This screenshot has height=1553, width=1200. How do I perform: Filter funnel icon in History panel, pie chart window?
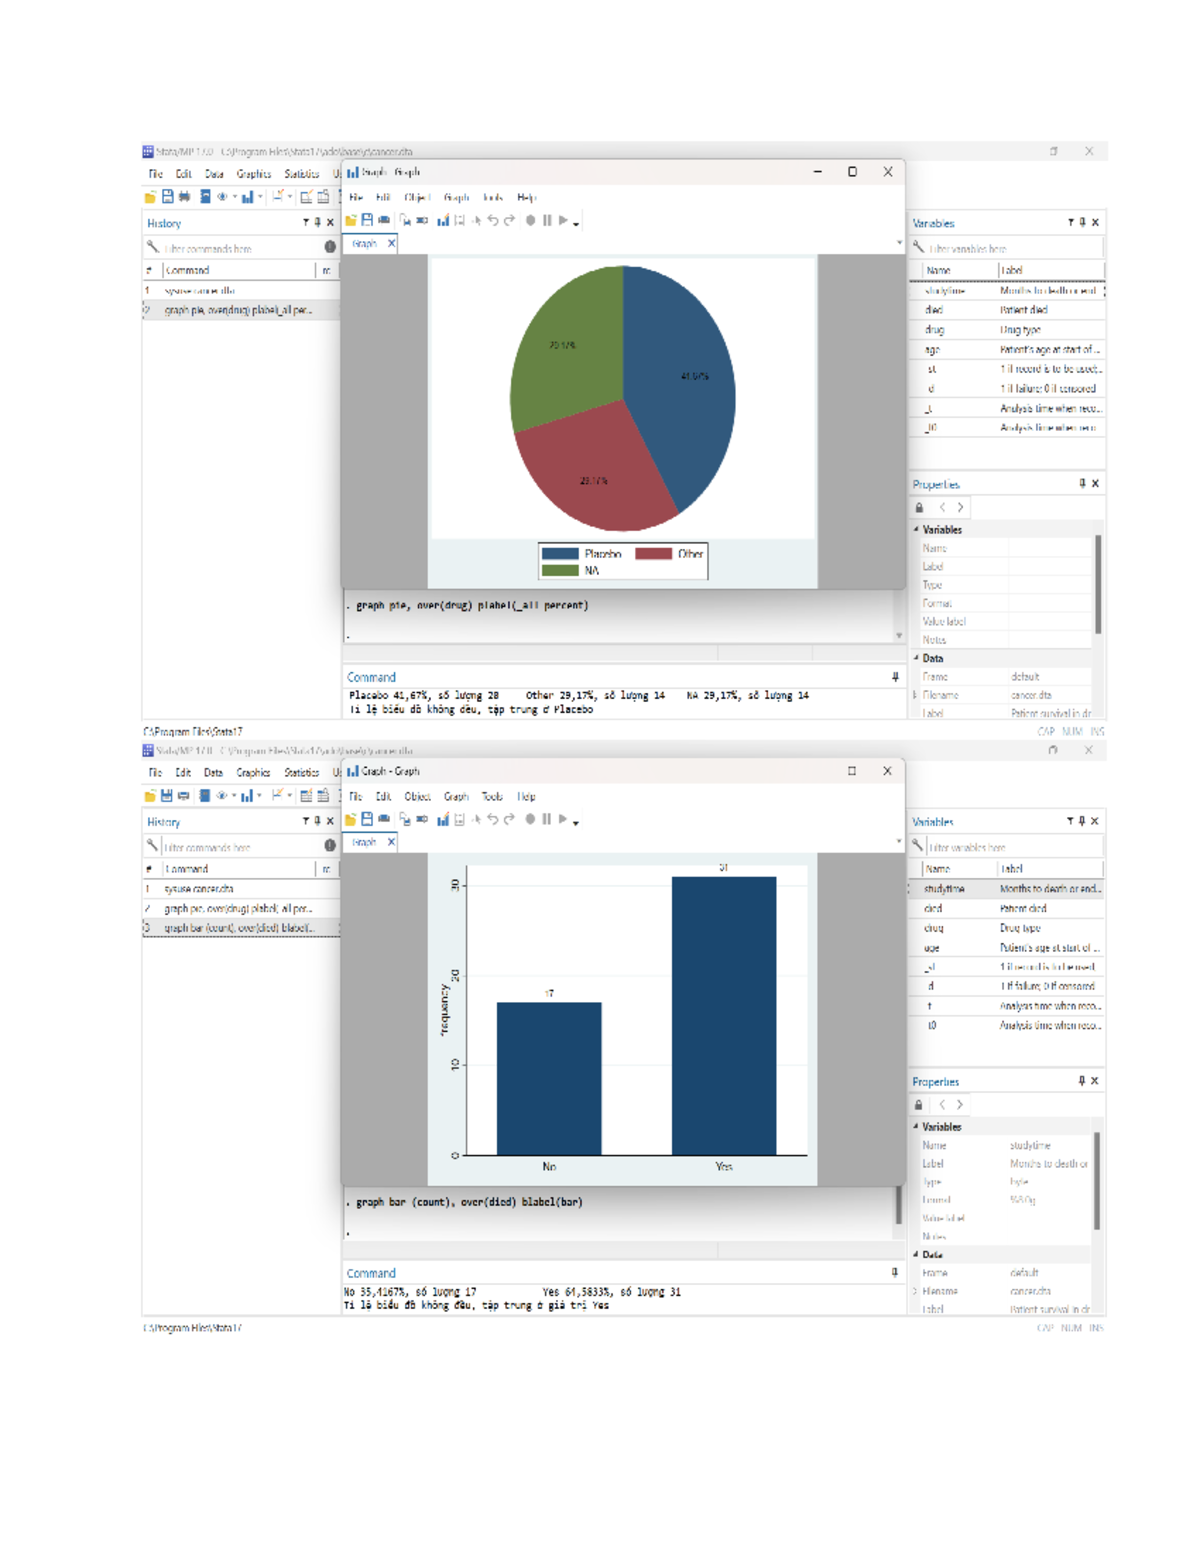[x=306, y=223]
